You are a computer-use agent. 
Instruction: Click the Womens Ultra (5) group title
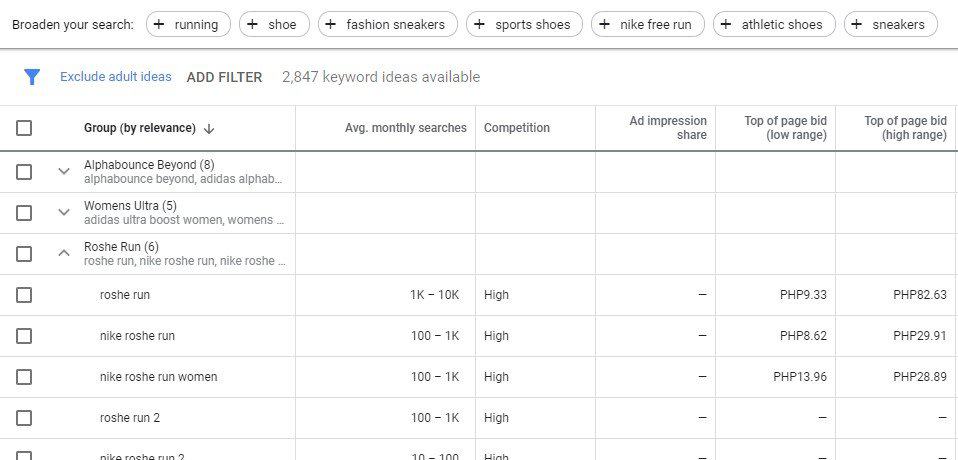(x=130, y=206)
